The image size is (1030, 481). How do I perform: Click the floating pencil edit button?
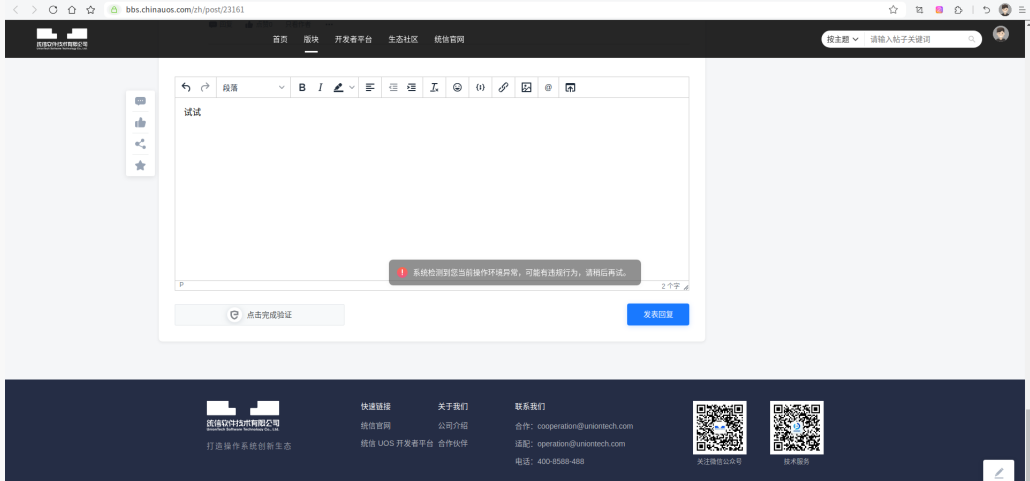point(998,472)
